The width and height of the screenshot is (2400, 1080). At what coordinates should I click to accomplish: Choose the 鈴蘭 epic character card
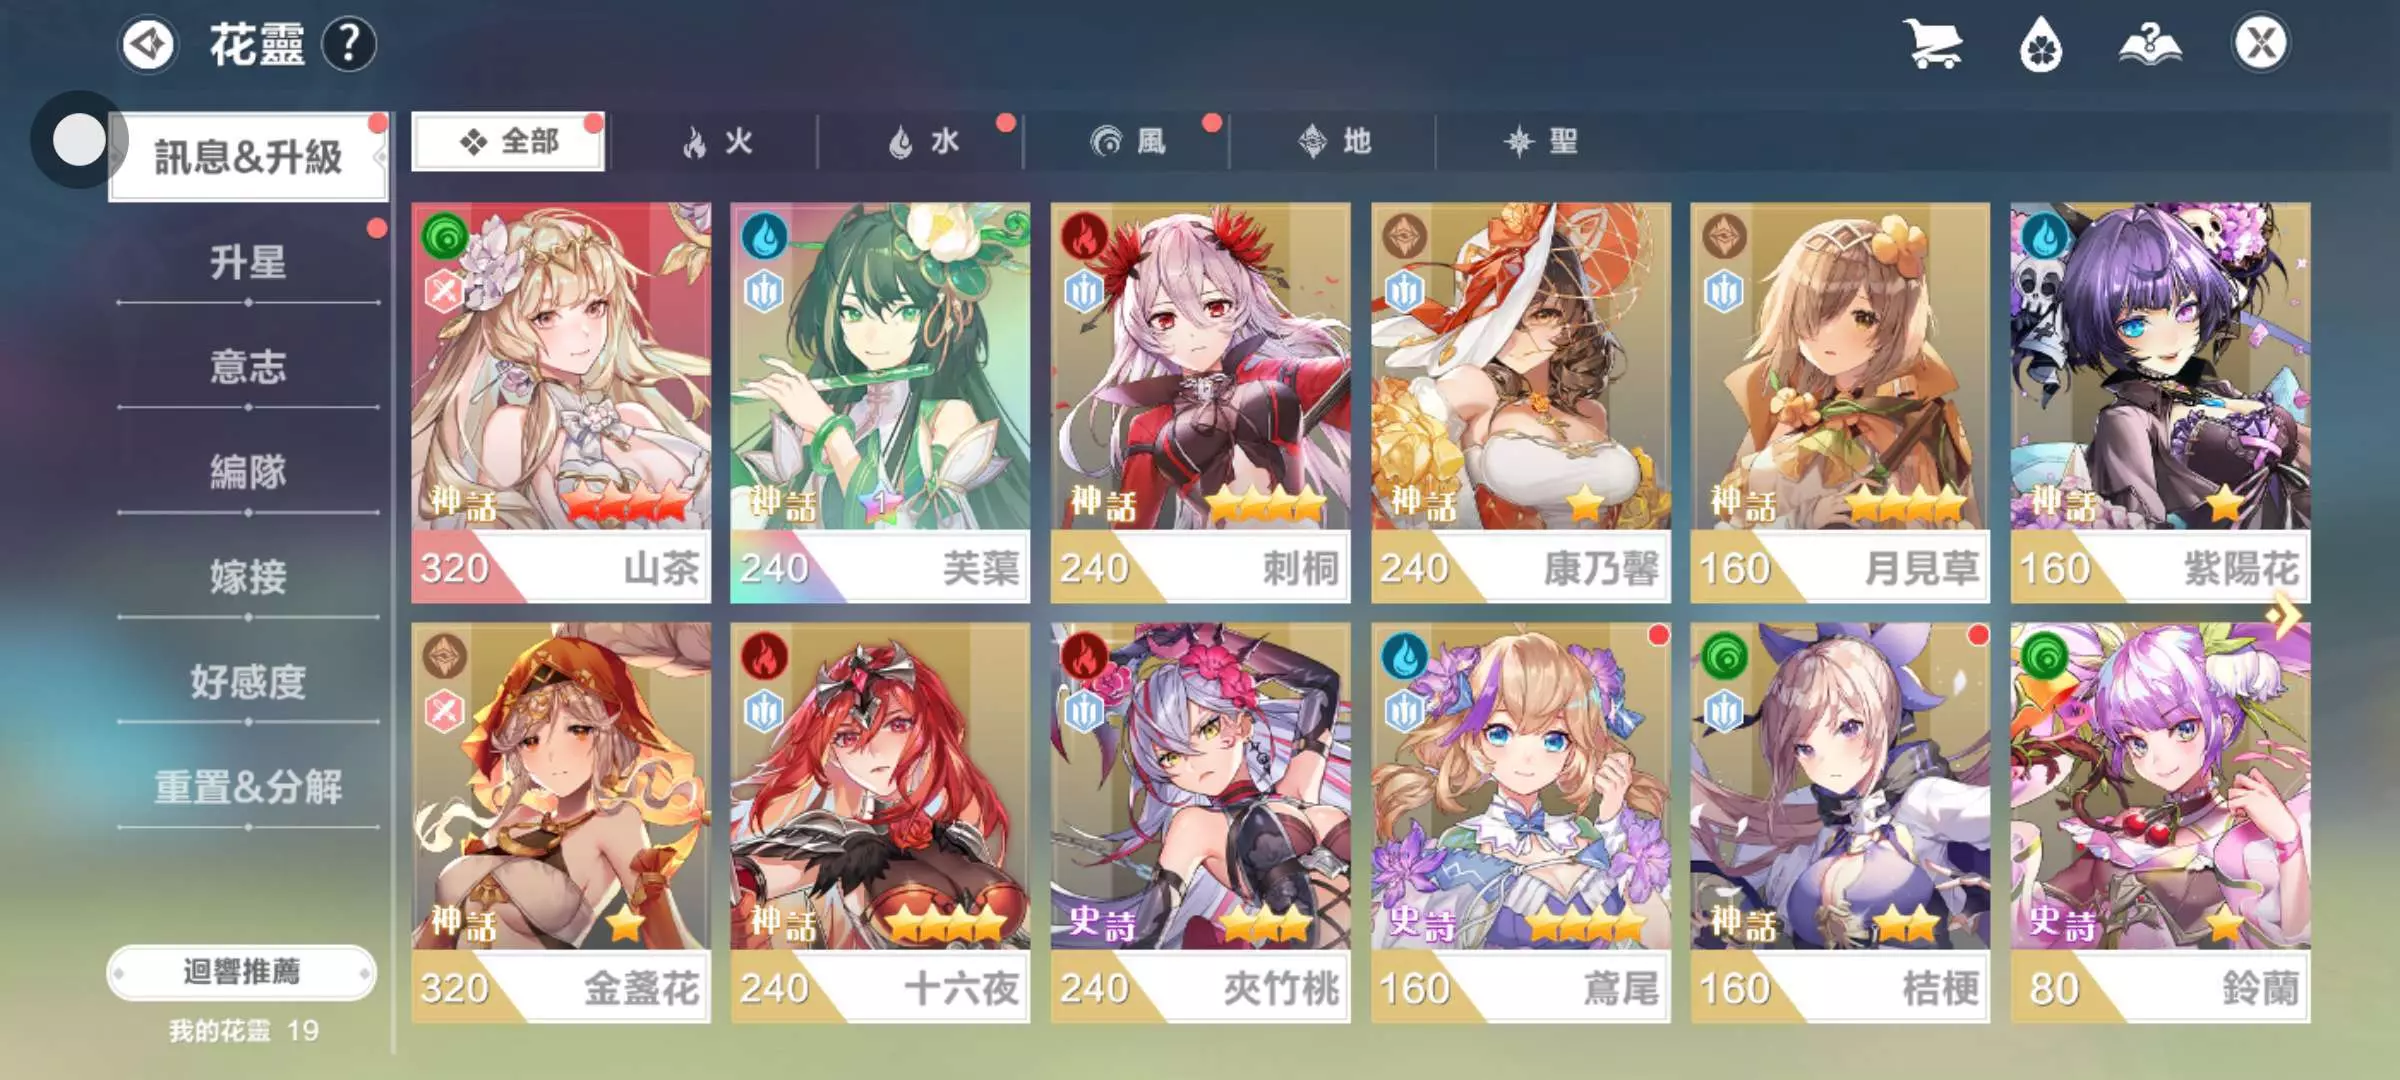coord(2160,823)
